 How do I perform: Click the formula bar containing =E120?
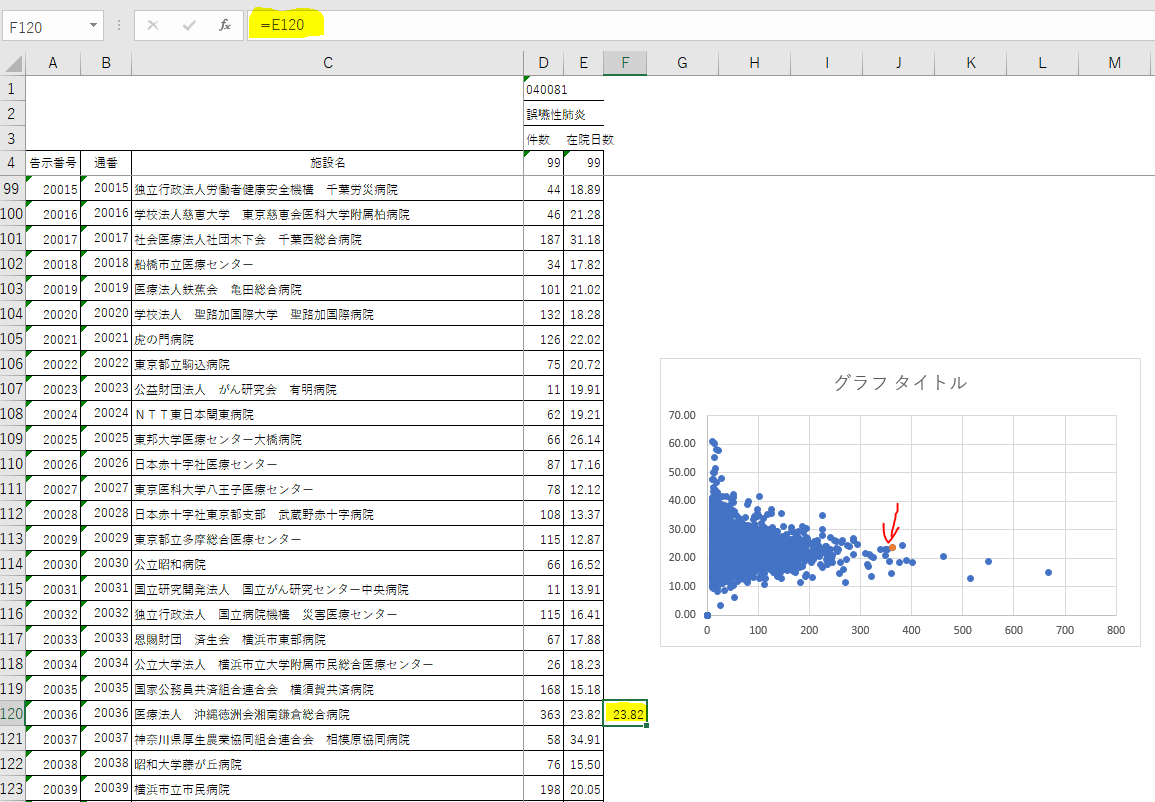[x=700, y=26]
